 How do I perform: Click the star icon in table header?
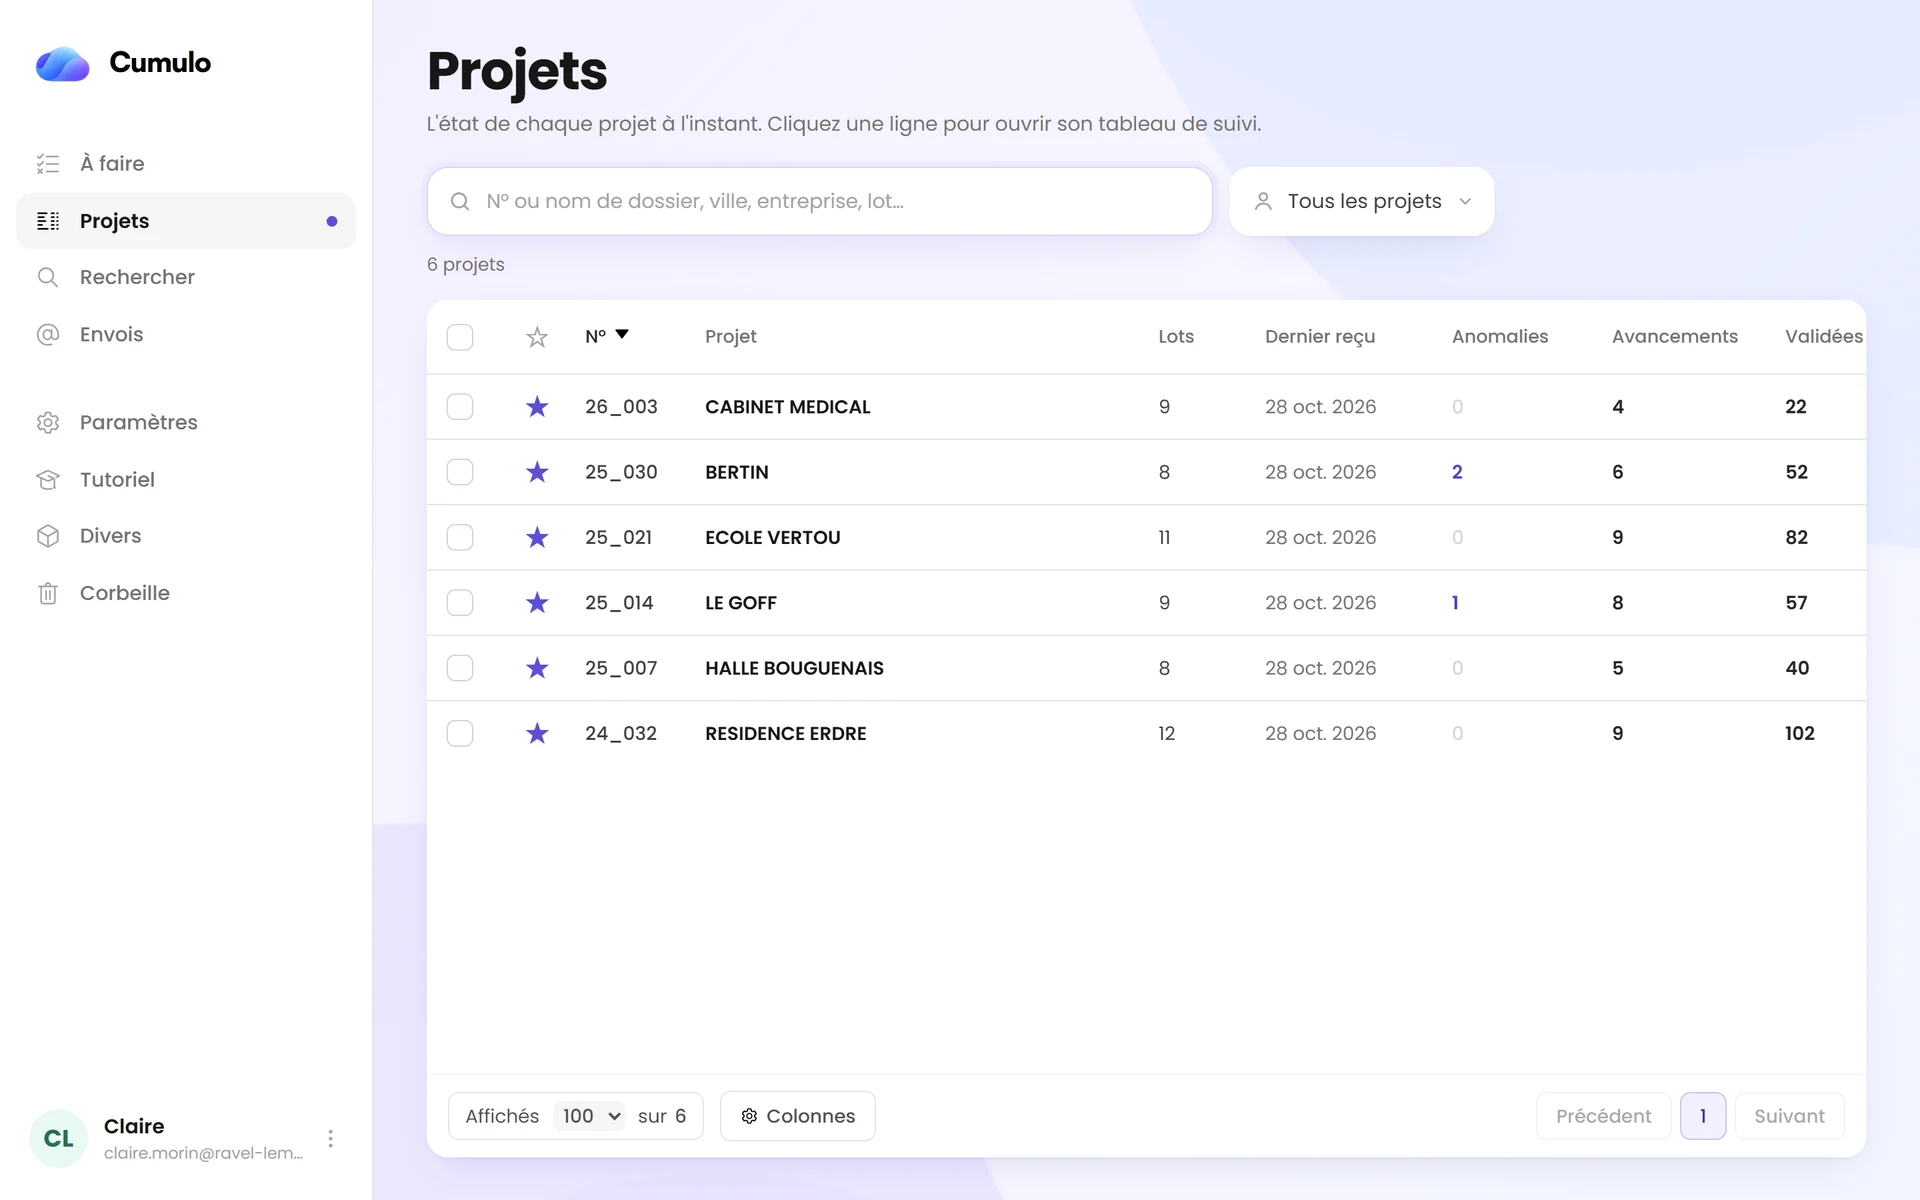coord(537,337)
